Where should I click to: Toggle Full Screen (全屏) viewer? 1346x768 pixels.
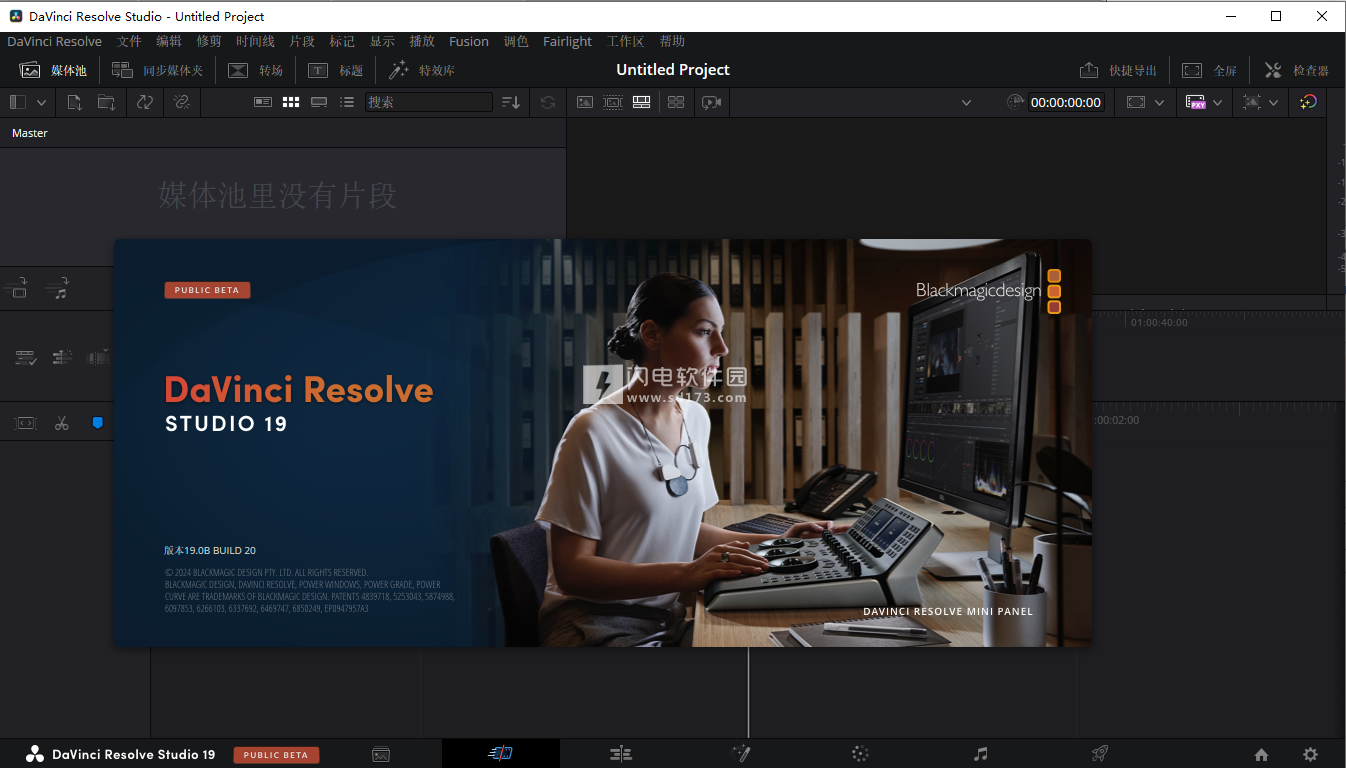(1209, 70)
